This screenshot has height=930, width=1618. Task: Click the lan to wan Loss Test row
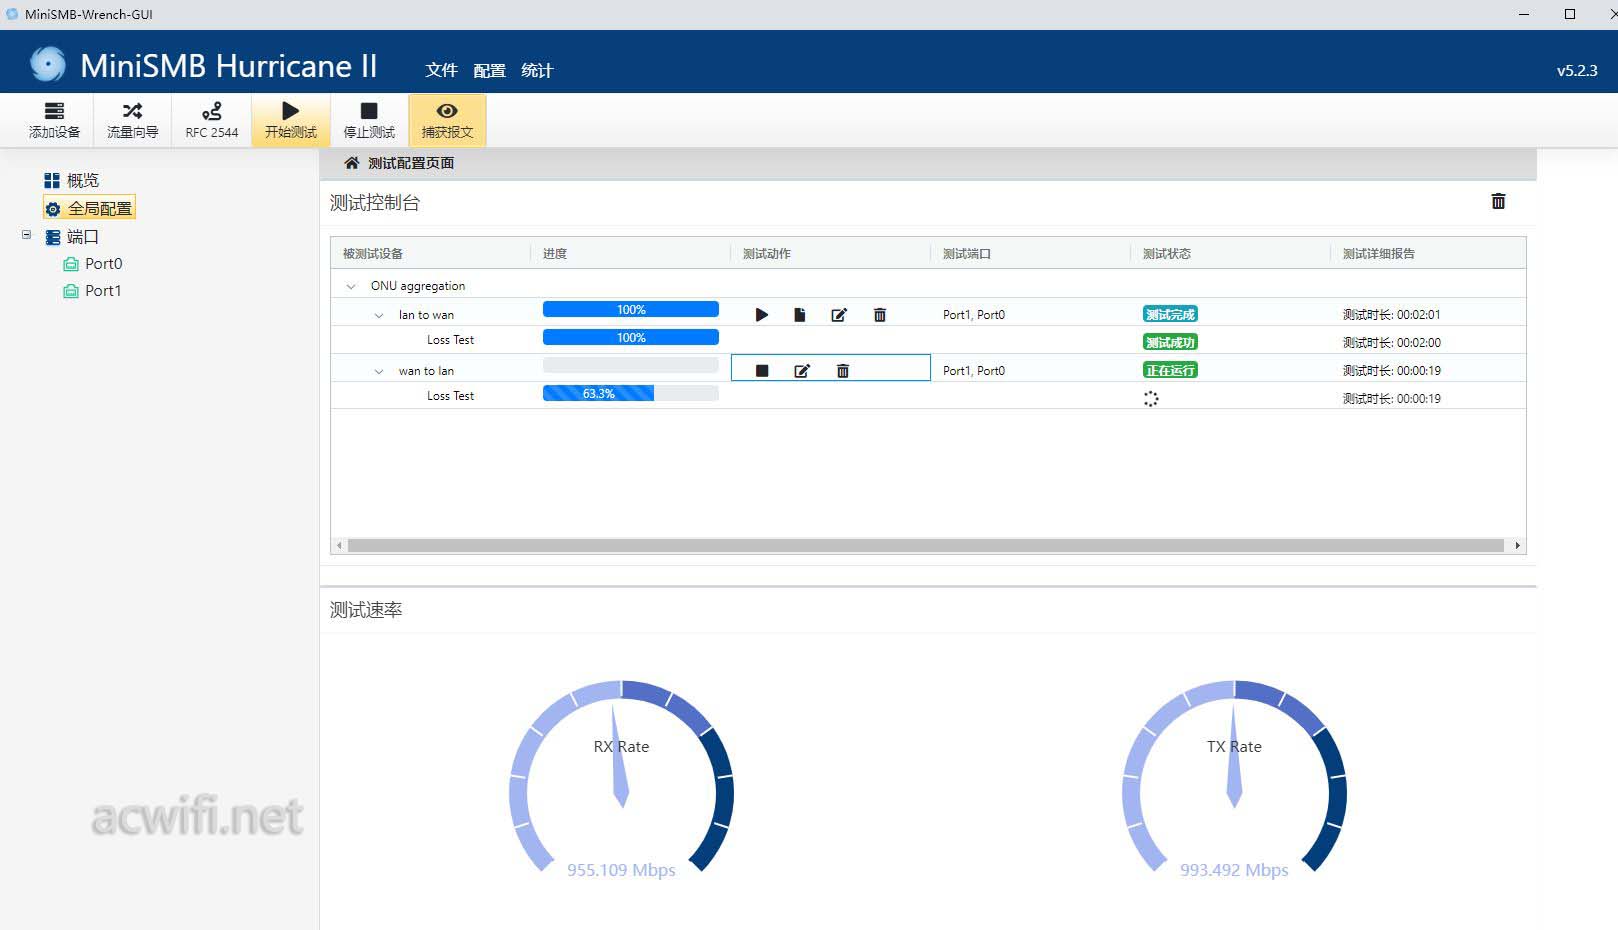(x=928, y=340)
